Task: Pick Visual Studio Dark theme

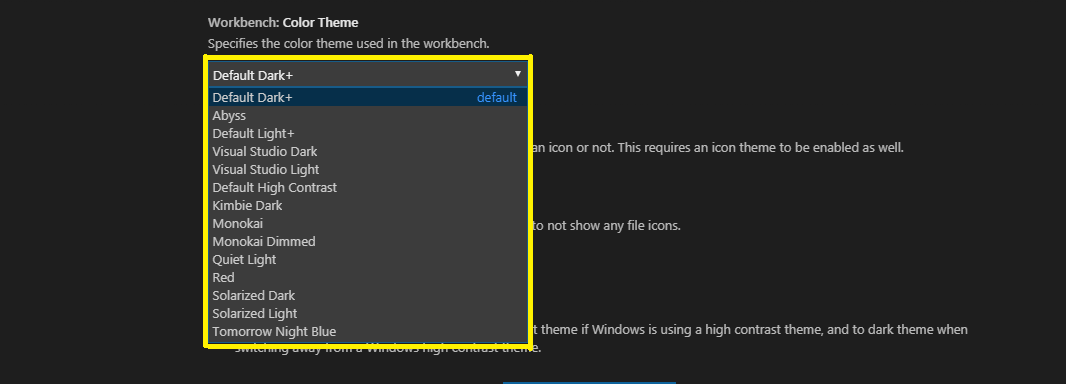Action: tap(367, 152)
